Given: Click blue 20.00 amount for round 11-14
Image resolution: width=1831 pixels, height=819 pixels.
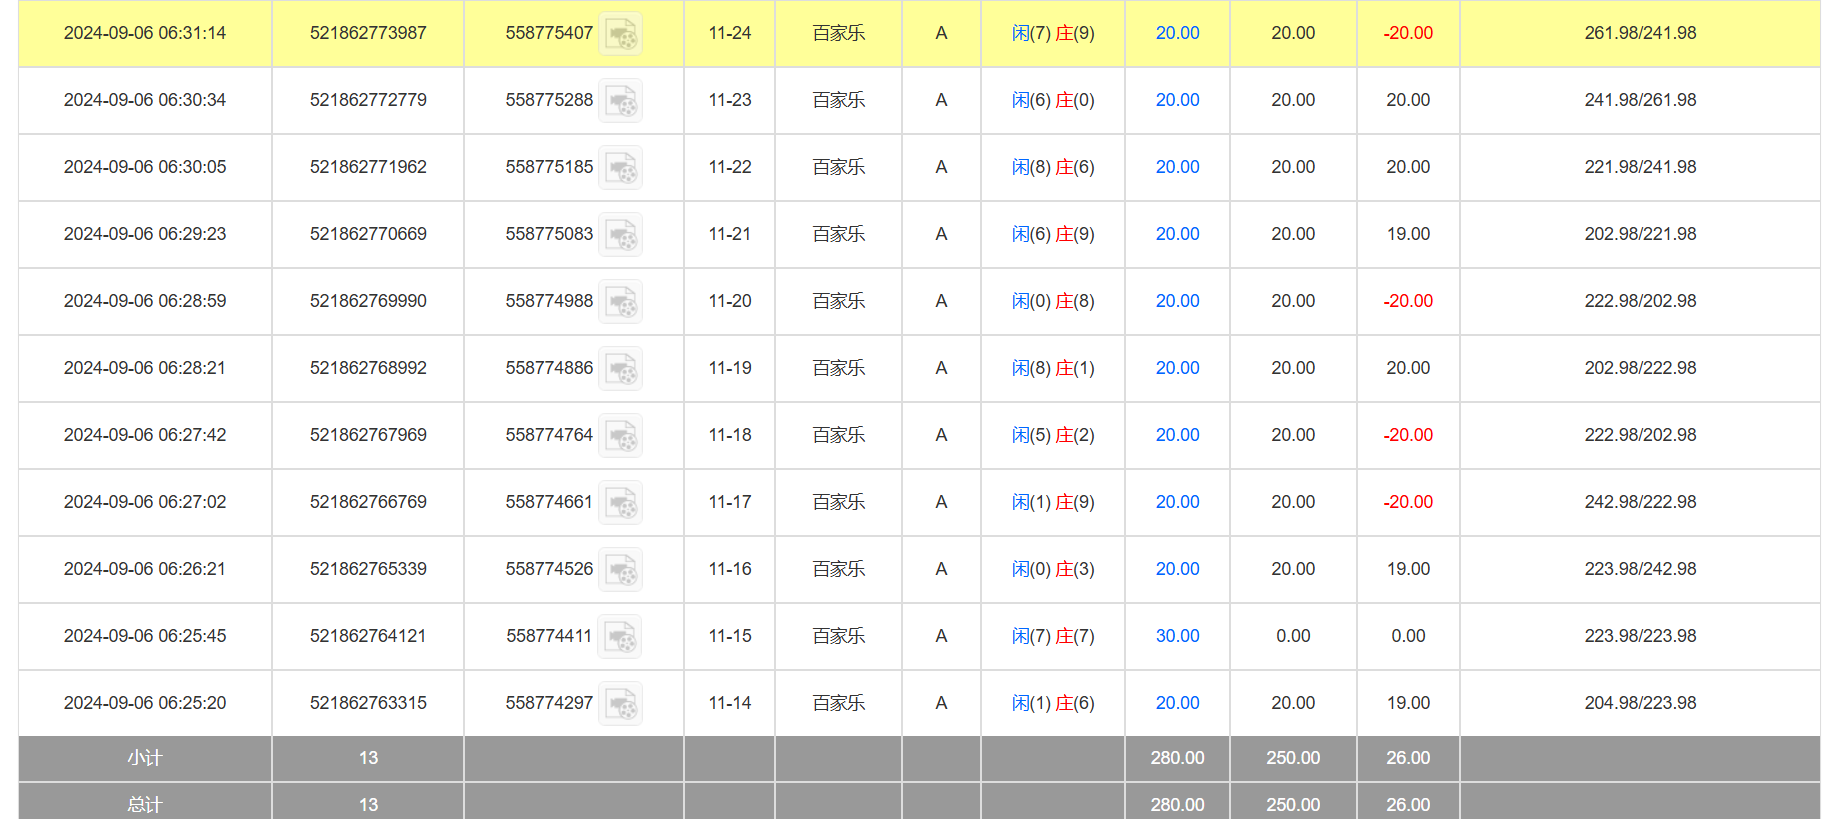Looking at the screenshot, I should point(1177,703).
